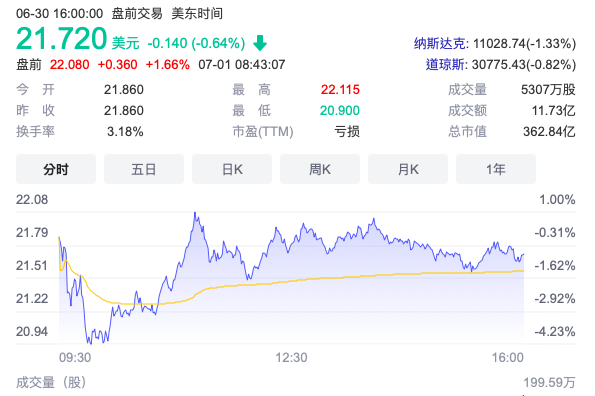Click the 16:00 time axis marker
Screen dimensions: 595x396
[x=508, y=357]
